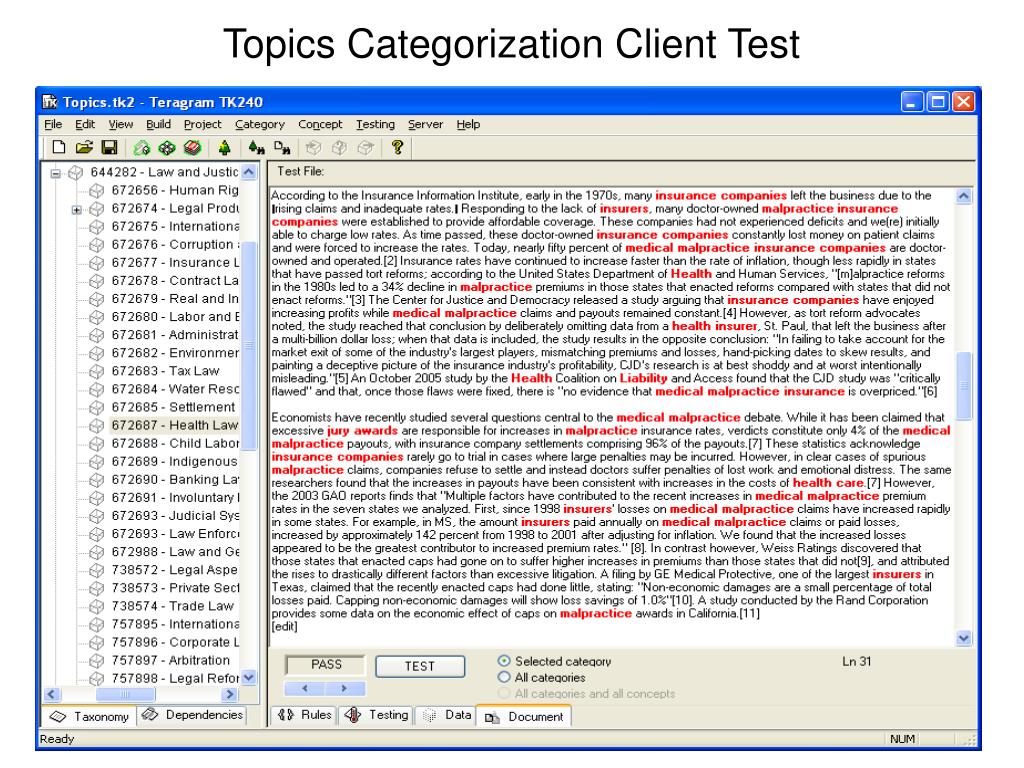This screenshot has width=1024, height=768.
Task: Click the Save floppy disk icon
Action: (109, 147)
